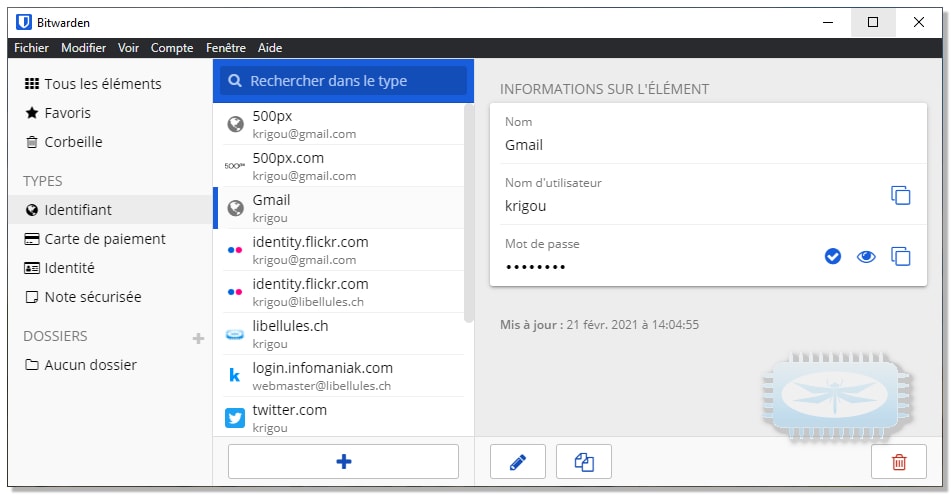The width and height of the screenshot is (951, 495).
Task: Select the libellules.ch entry
Action: (x=340, y=334)
